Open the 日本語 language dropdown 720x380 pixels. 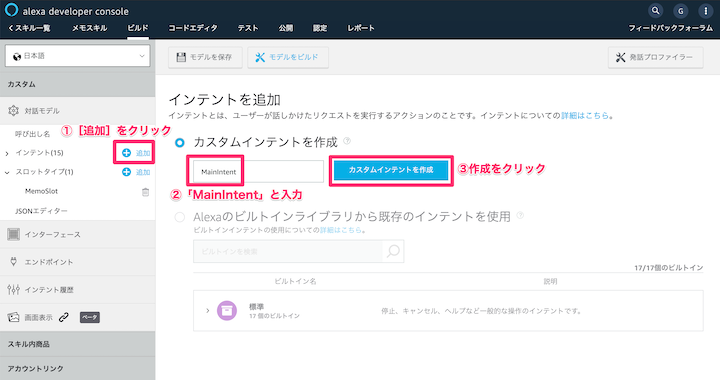[x=78, y=56]
